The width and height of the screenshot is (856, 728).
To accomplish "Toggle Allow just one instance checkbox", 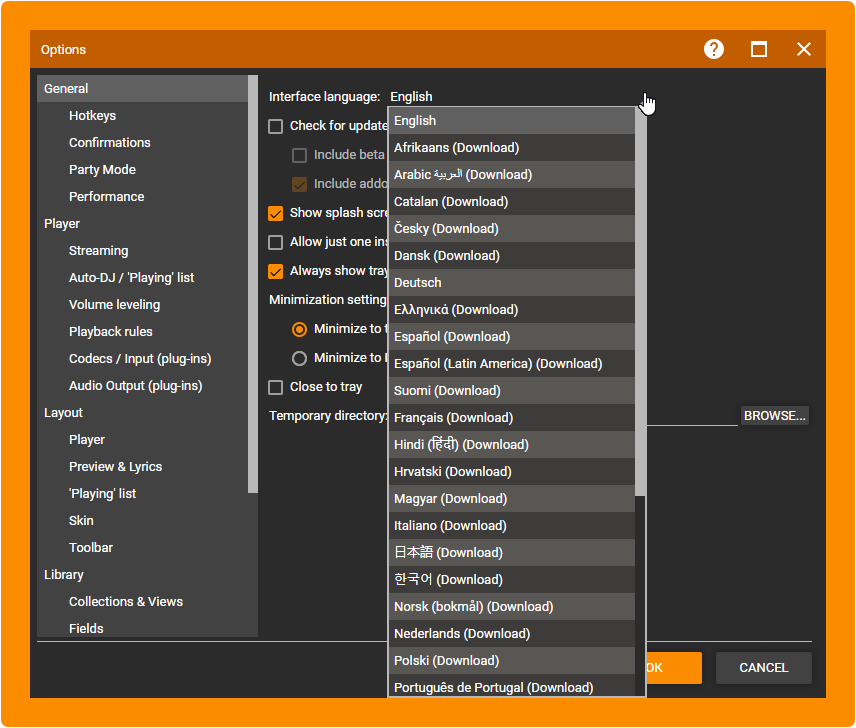I will coord(276,242).
